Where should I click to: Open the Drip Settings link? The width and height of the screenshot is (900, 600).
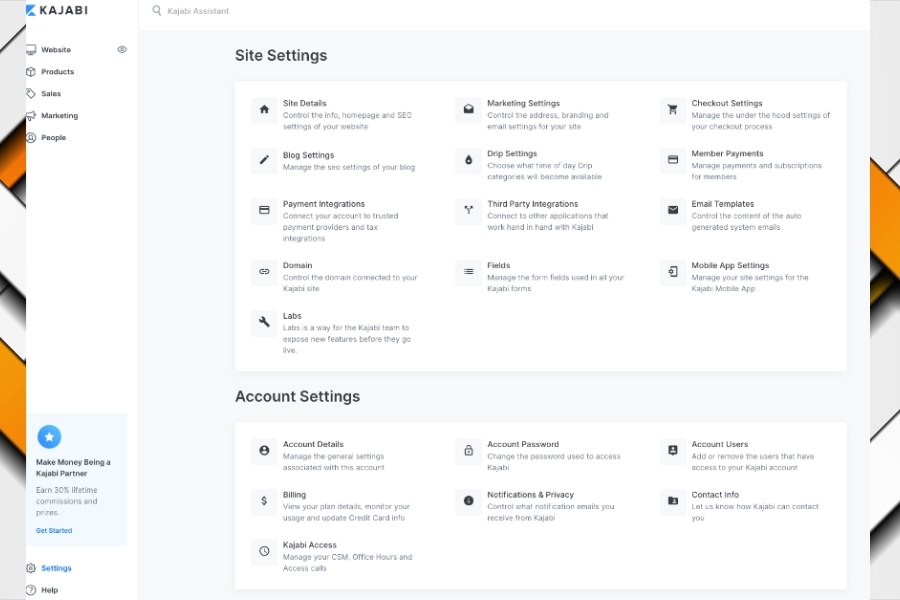click(x=512, y=154)
